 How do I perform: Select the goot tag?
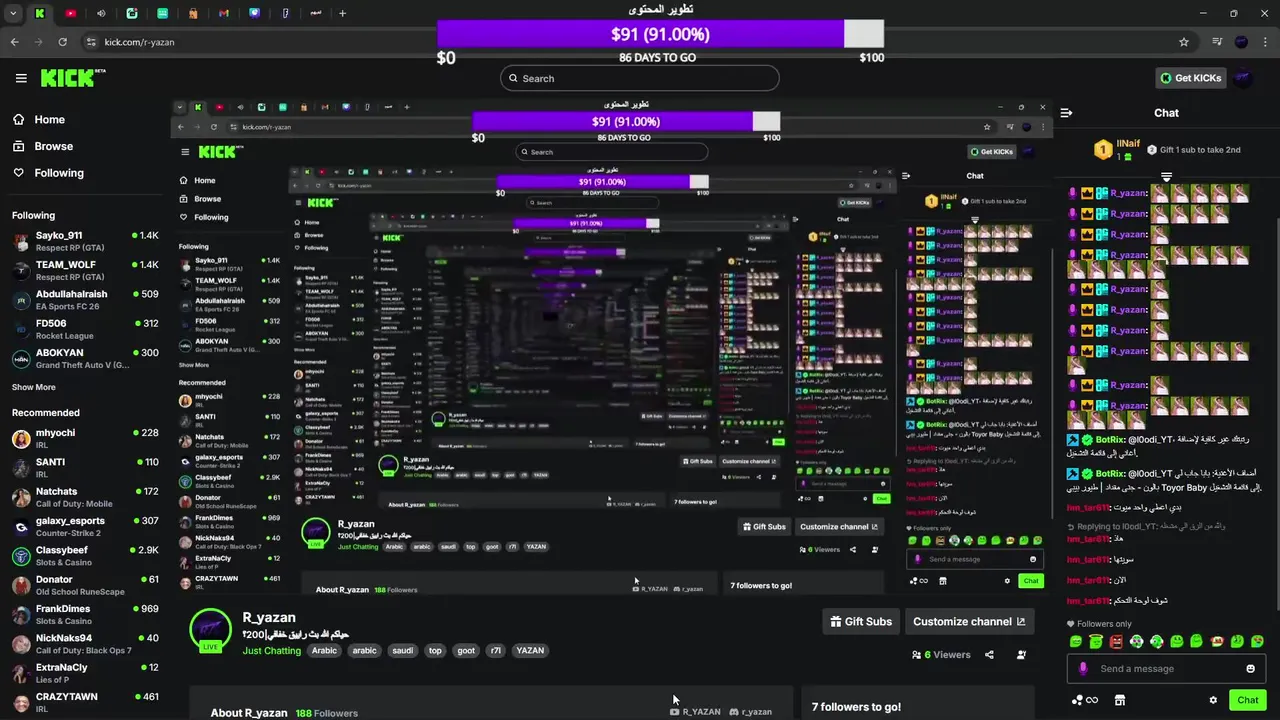[466, 651]
